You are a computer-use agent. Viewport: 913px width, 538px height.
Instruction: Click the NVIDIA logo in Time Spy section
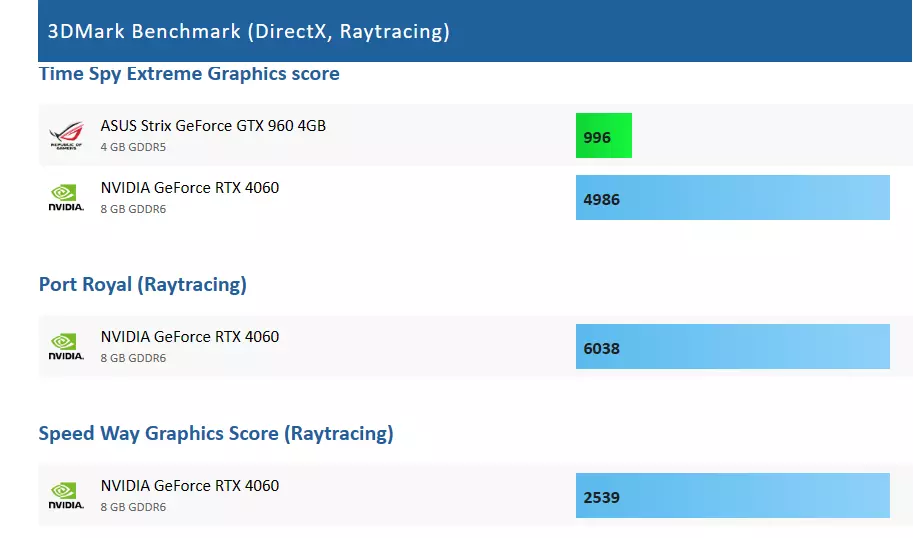click(x=66, y=198)
